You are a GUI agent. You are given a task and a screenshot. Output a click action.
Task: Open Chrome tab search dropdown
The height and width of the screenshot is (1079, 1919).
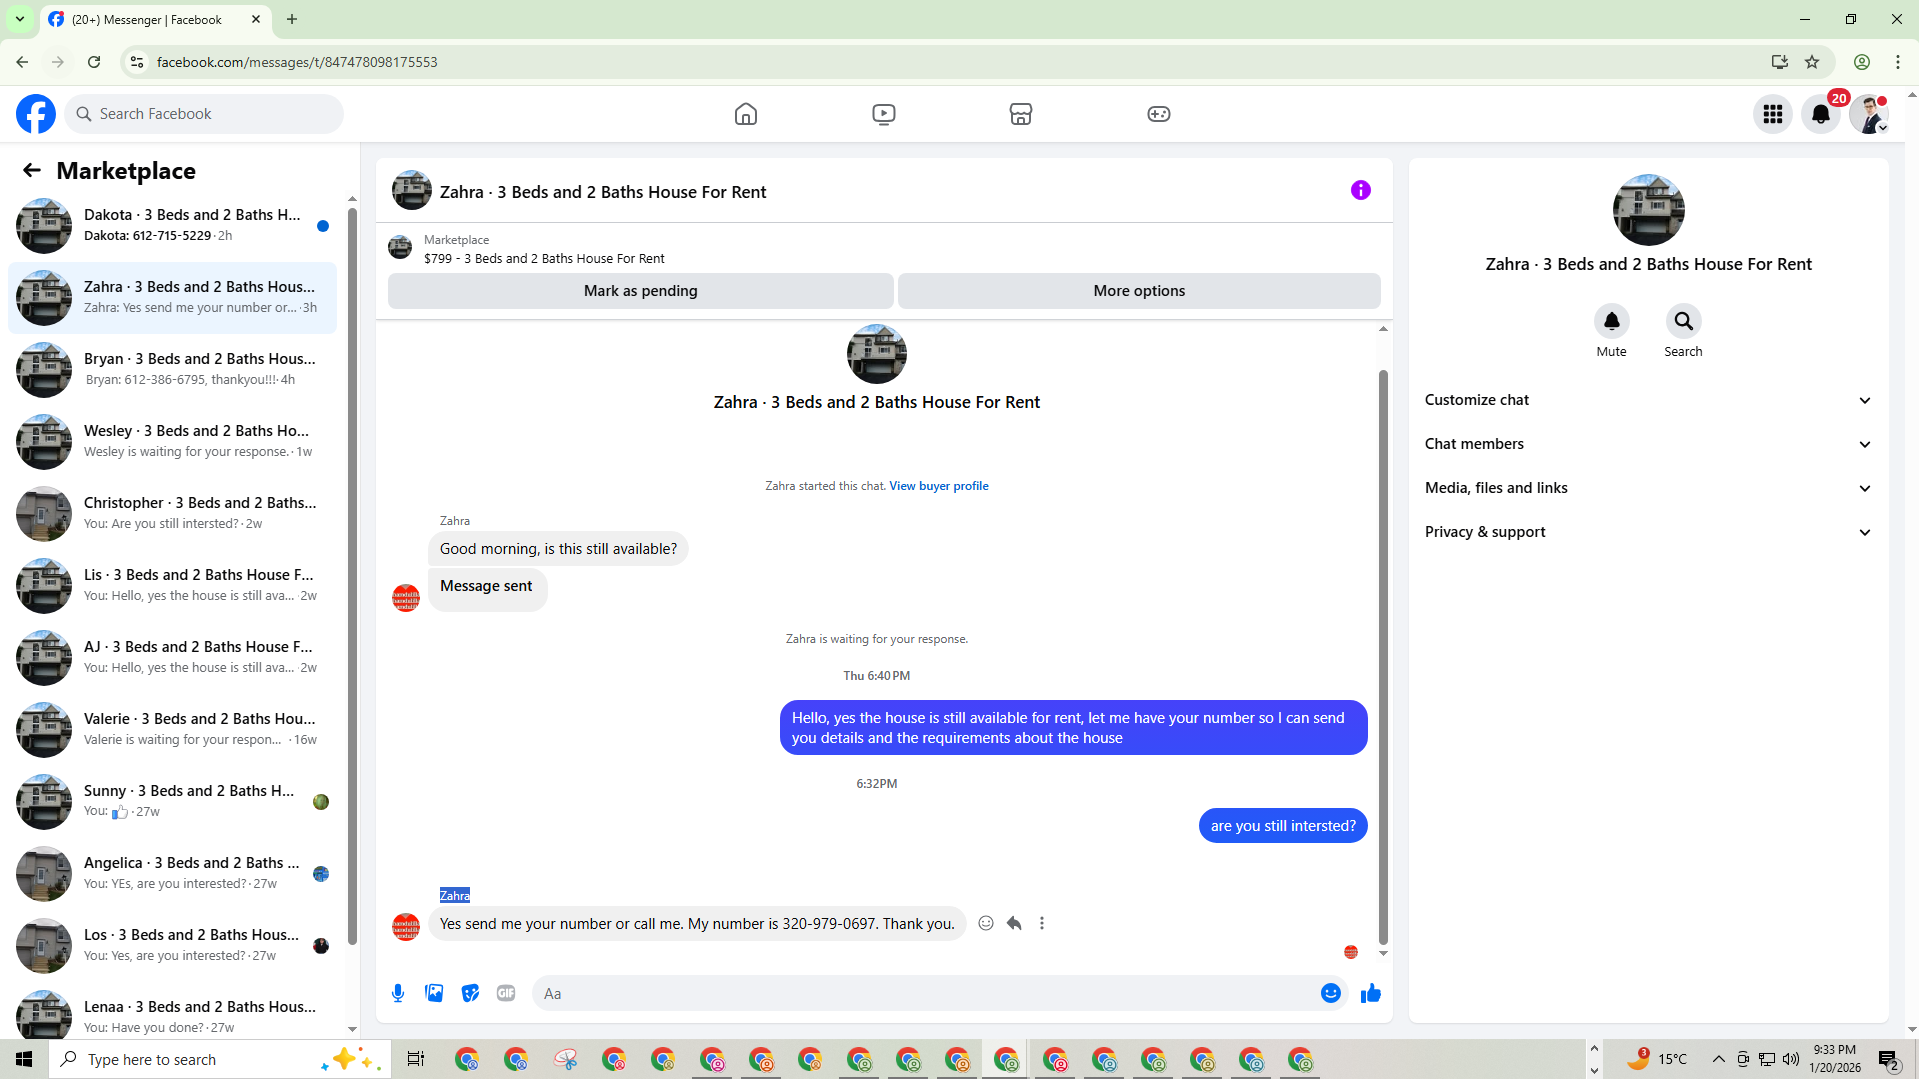(19, 19)
